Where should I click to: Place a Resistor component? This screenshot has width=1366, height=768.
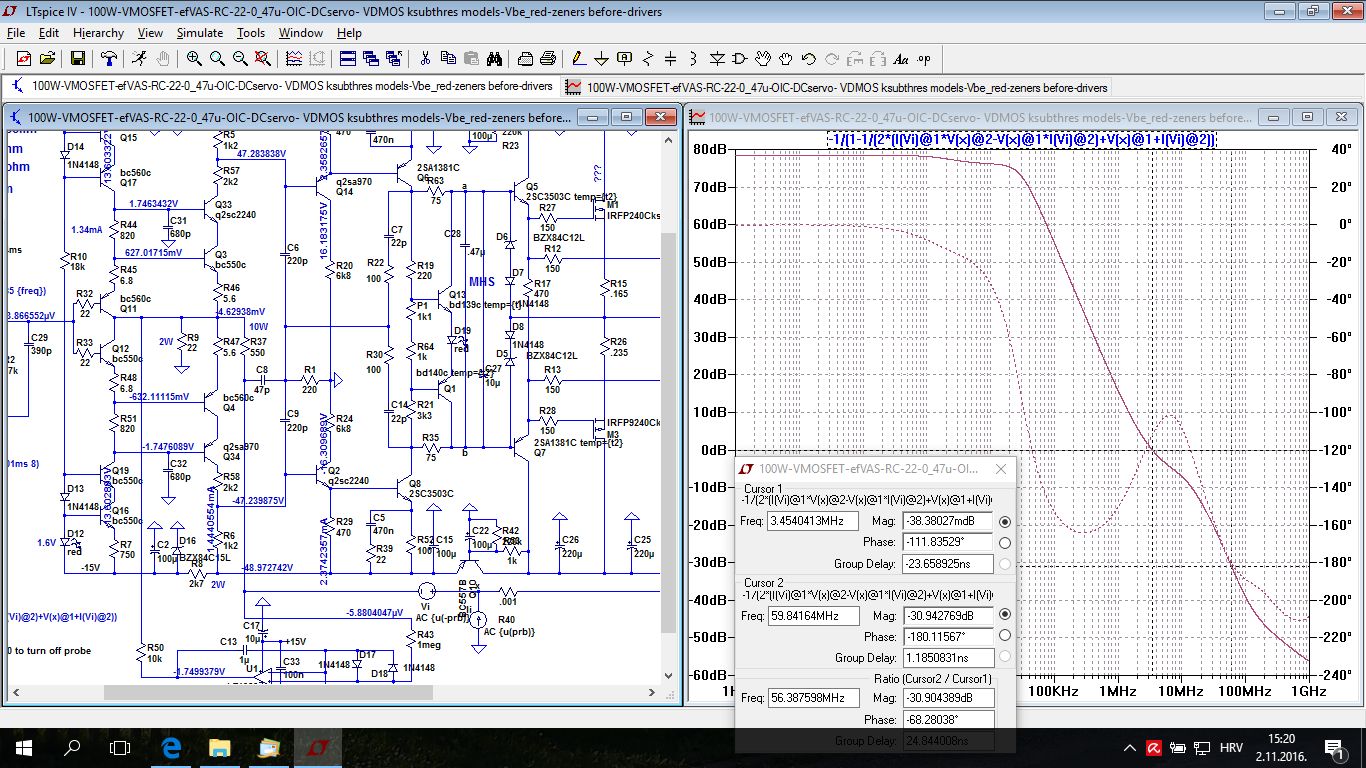(648, 58)
